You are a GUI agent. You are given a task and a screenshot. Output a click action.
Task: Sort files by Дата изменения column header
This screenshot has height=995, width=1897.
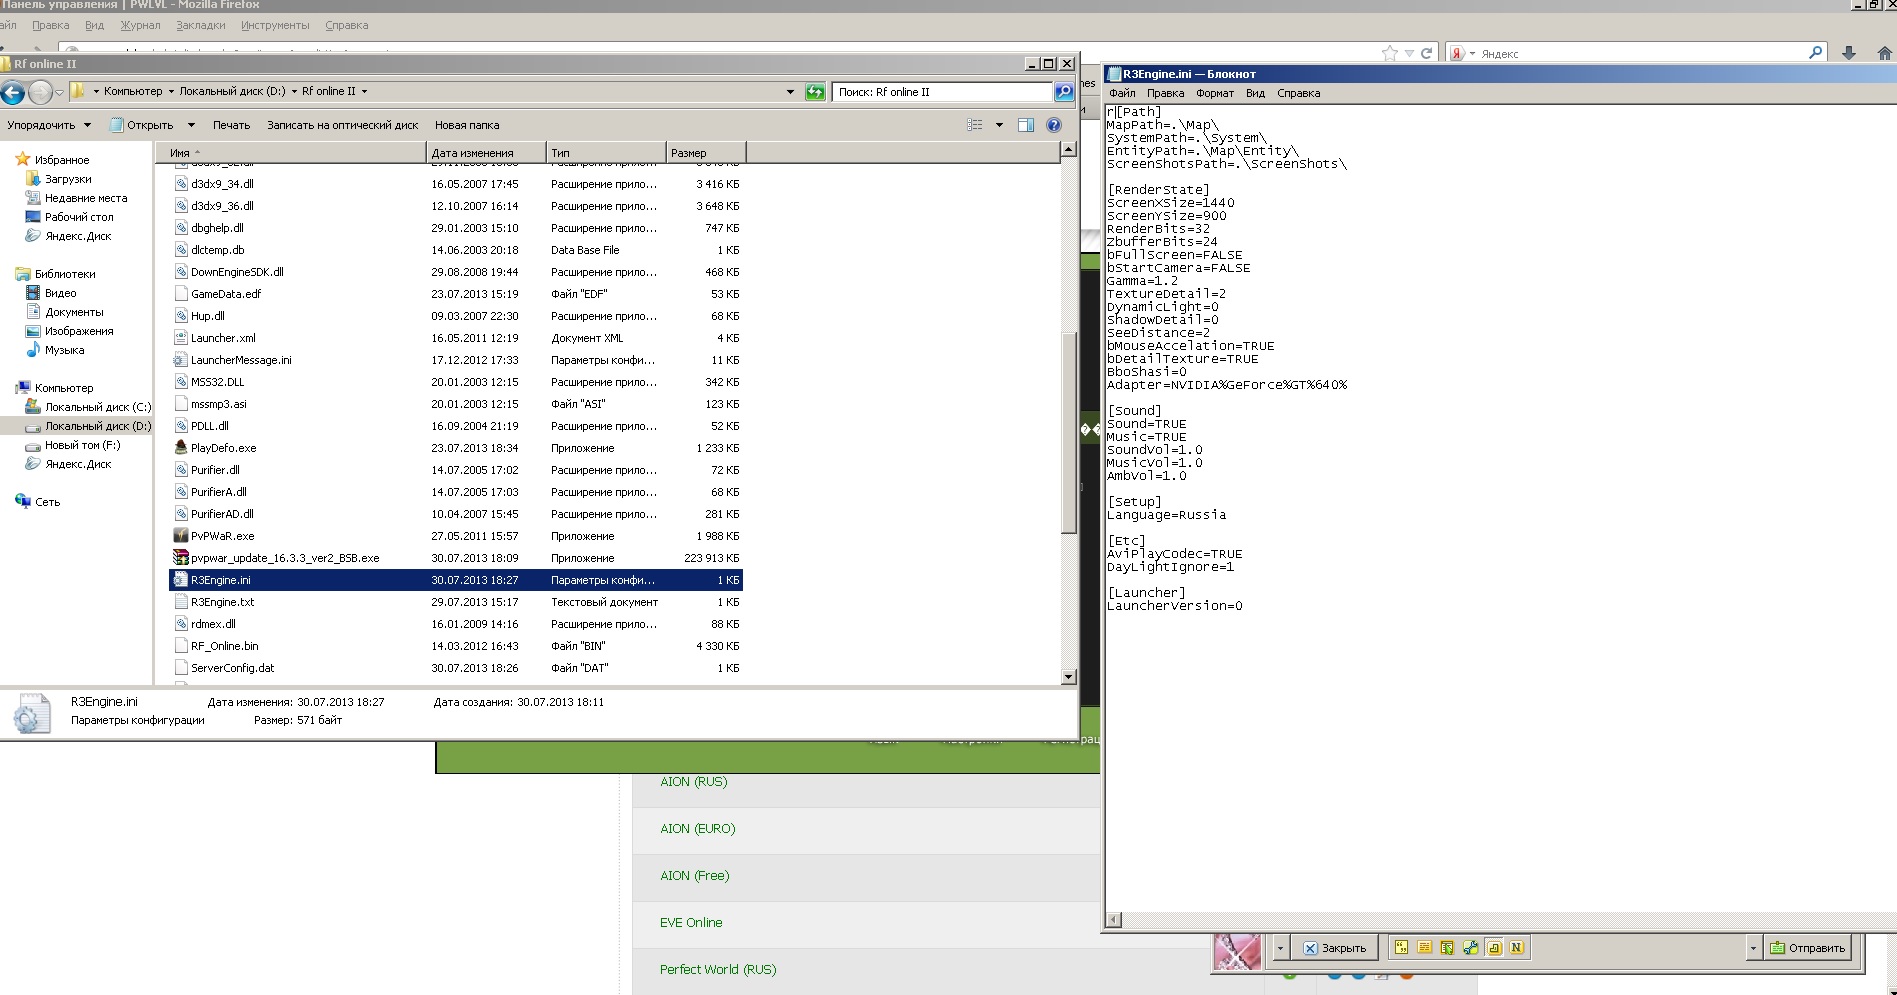click(x=486, y=153)
